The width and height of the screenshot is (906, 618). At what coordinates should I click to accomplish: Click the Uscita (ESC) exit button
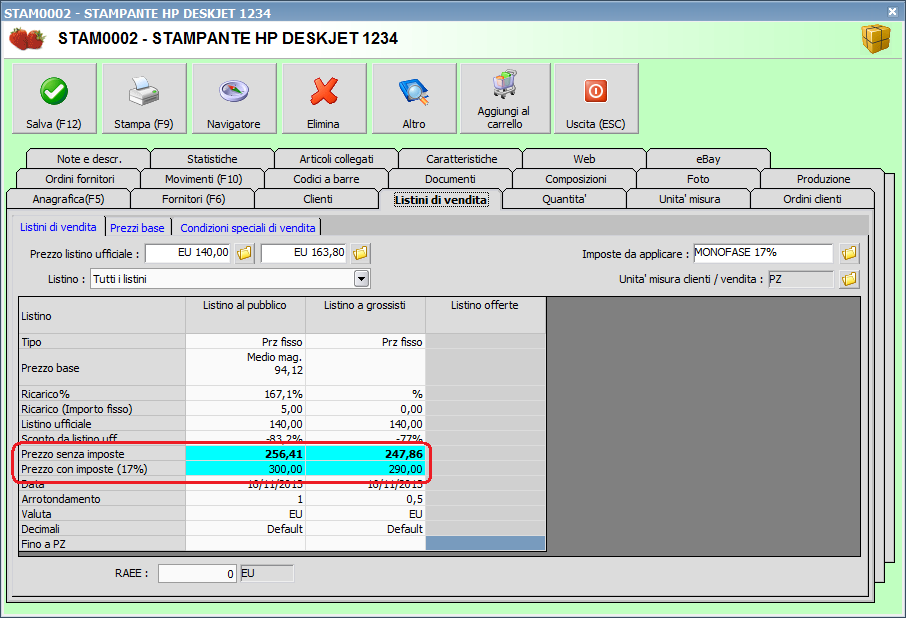click(596, 99)
